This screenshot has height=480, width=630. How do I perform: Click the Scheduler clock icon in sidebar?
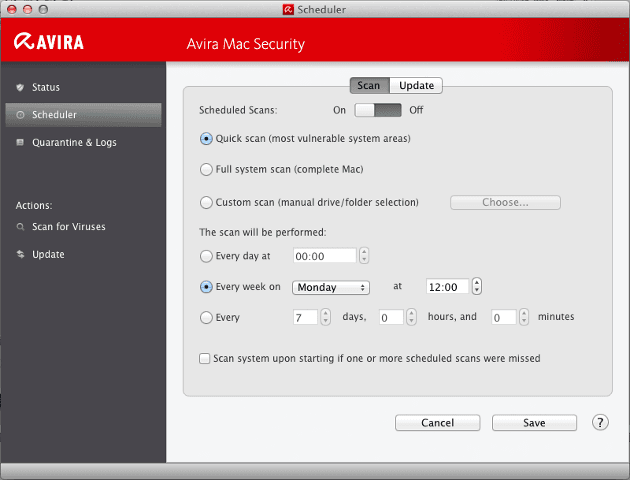coord(20,115)
